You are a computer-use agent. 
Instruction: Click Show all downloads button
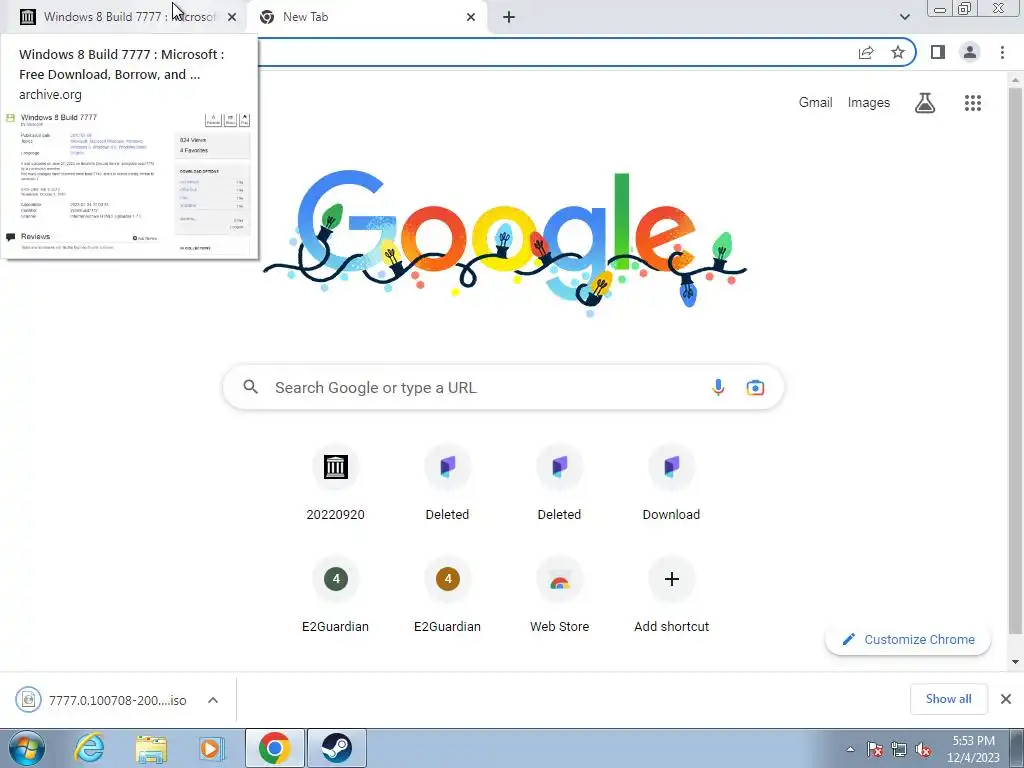pos(948,699)
